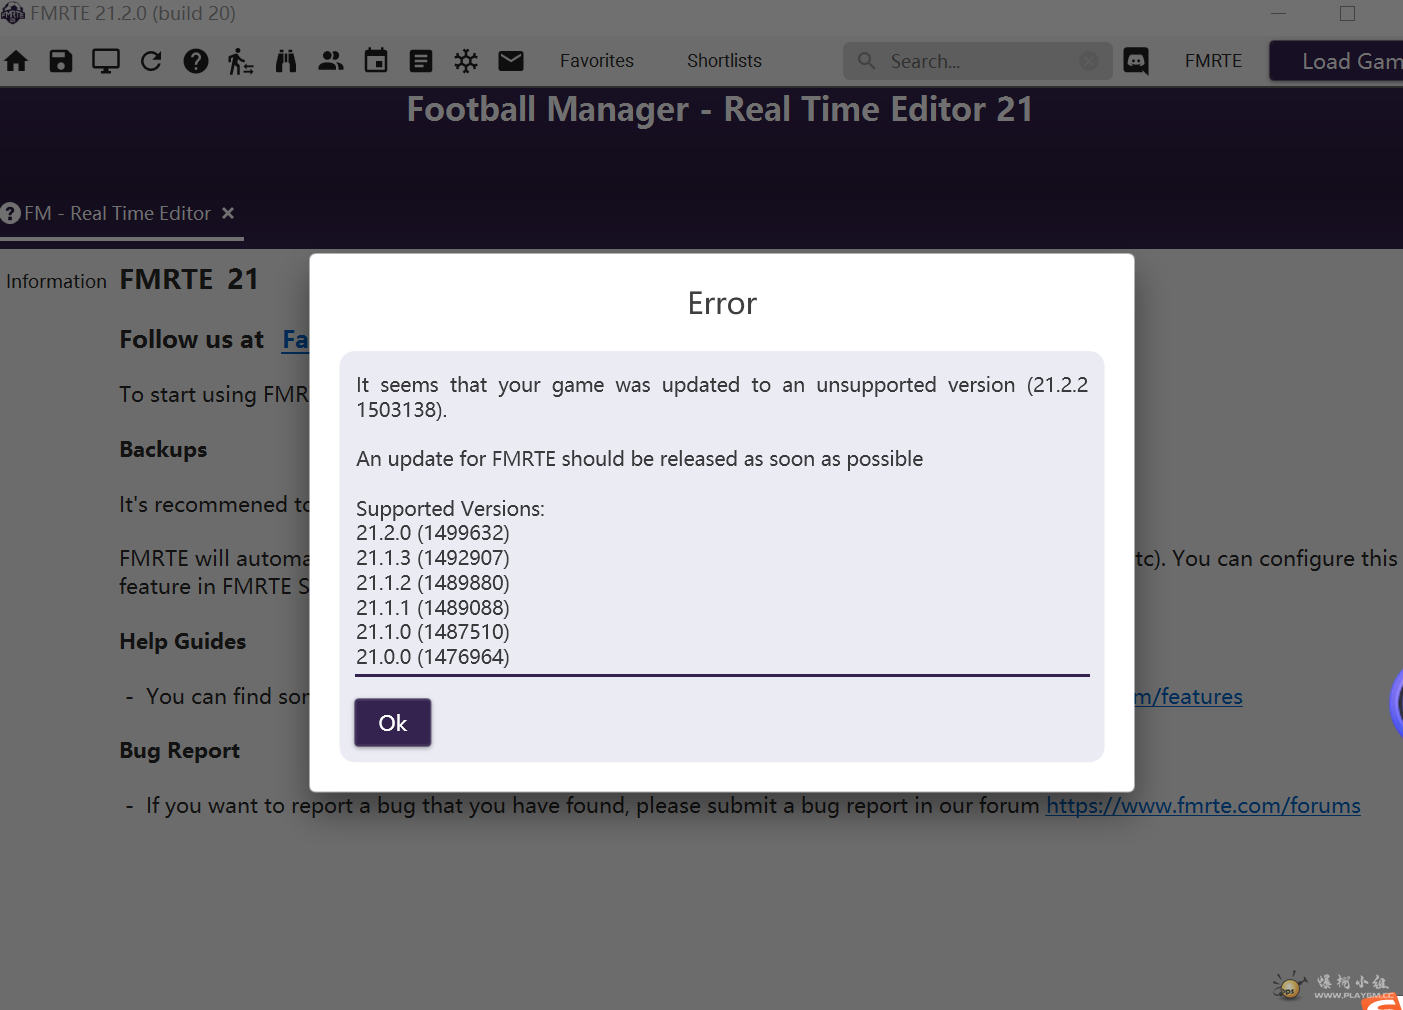The image size is (1403, 1010).
Task: Click supported version 21.0.0 (1476964)
Action: (x=433, y=657)
